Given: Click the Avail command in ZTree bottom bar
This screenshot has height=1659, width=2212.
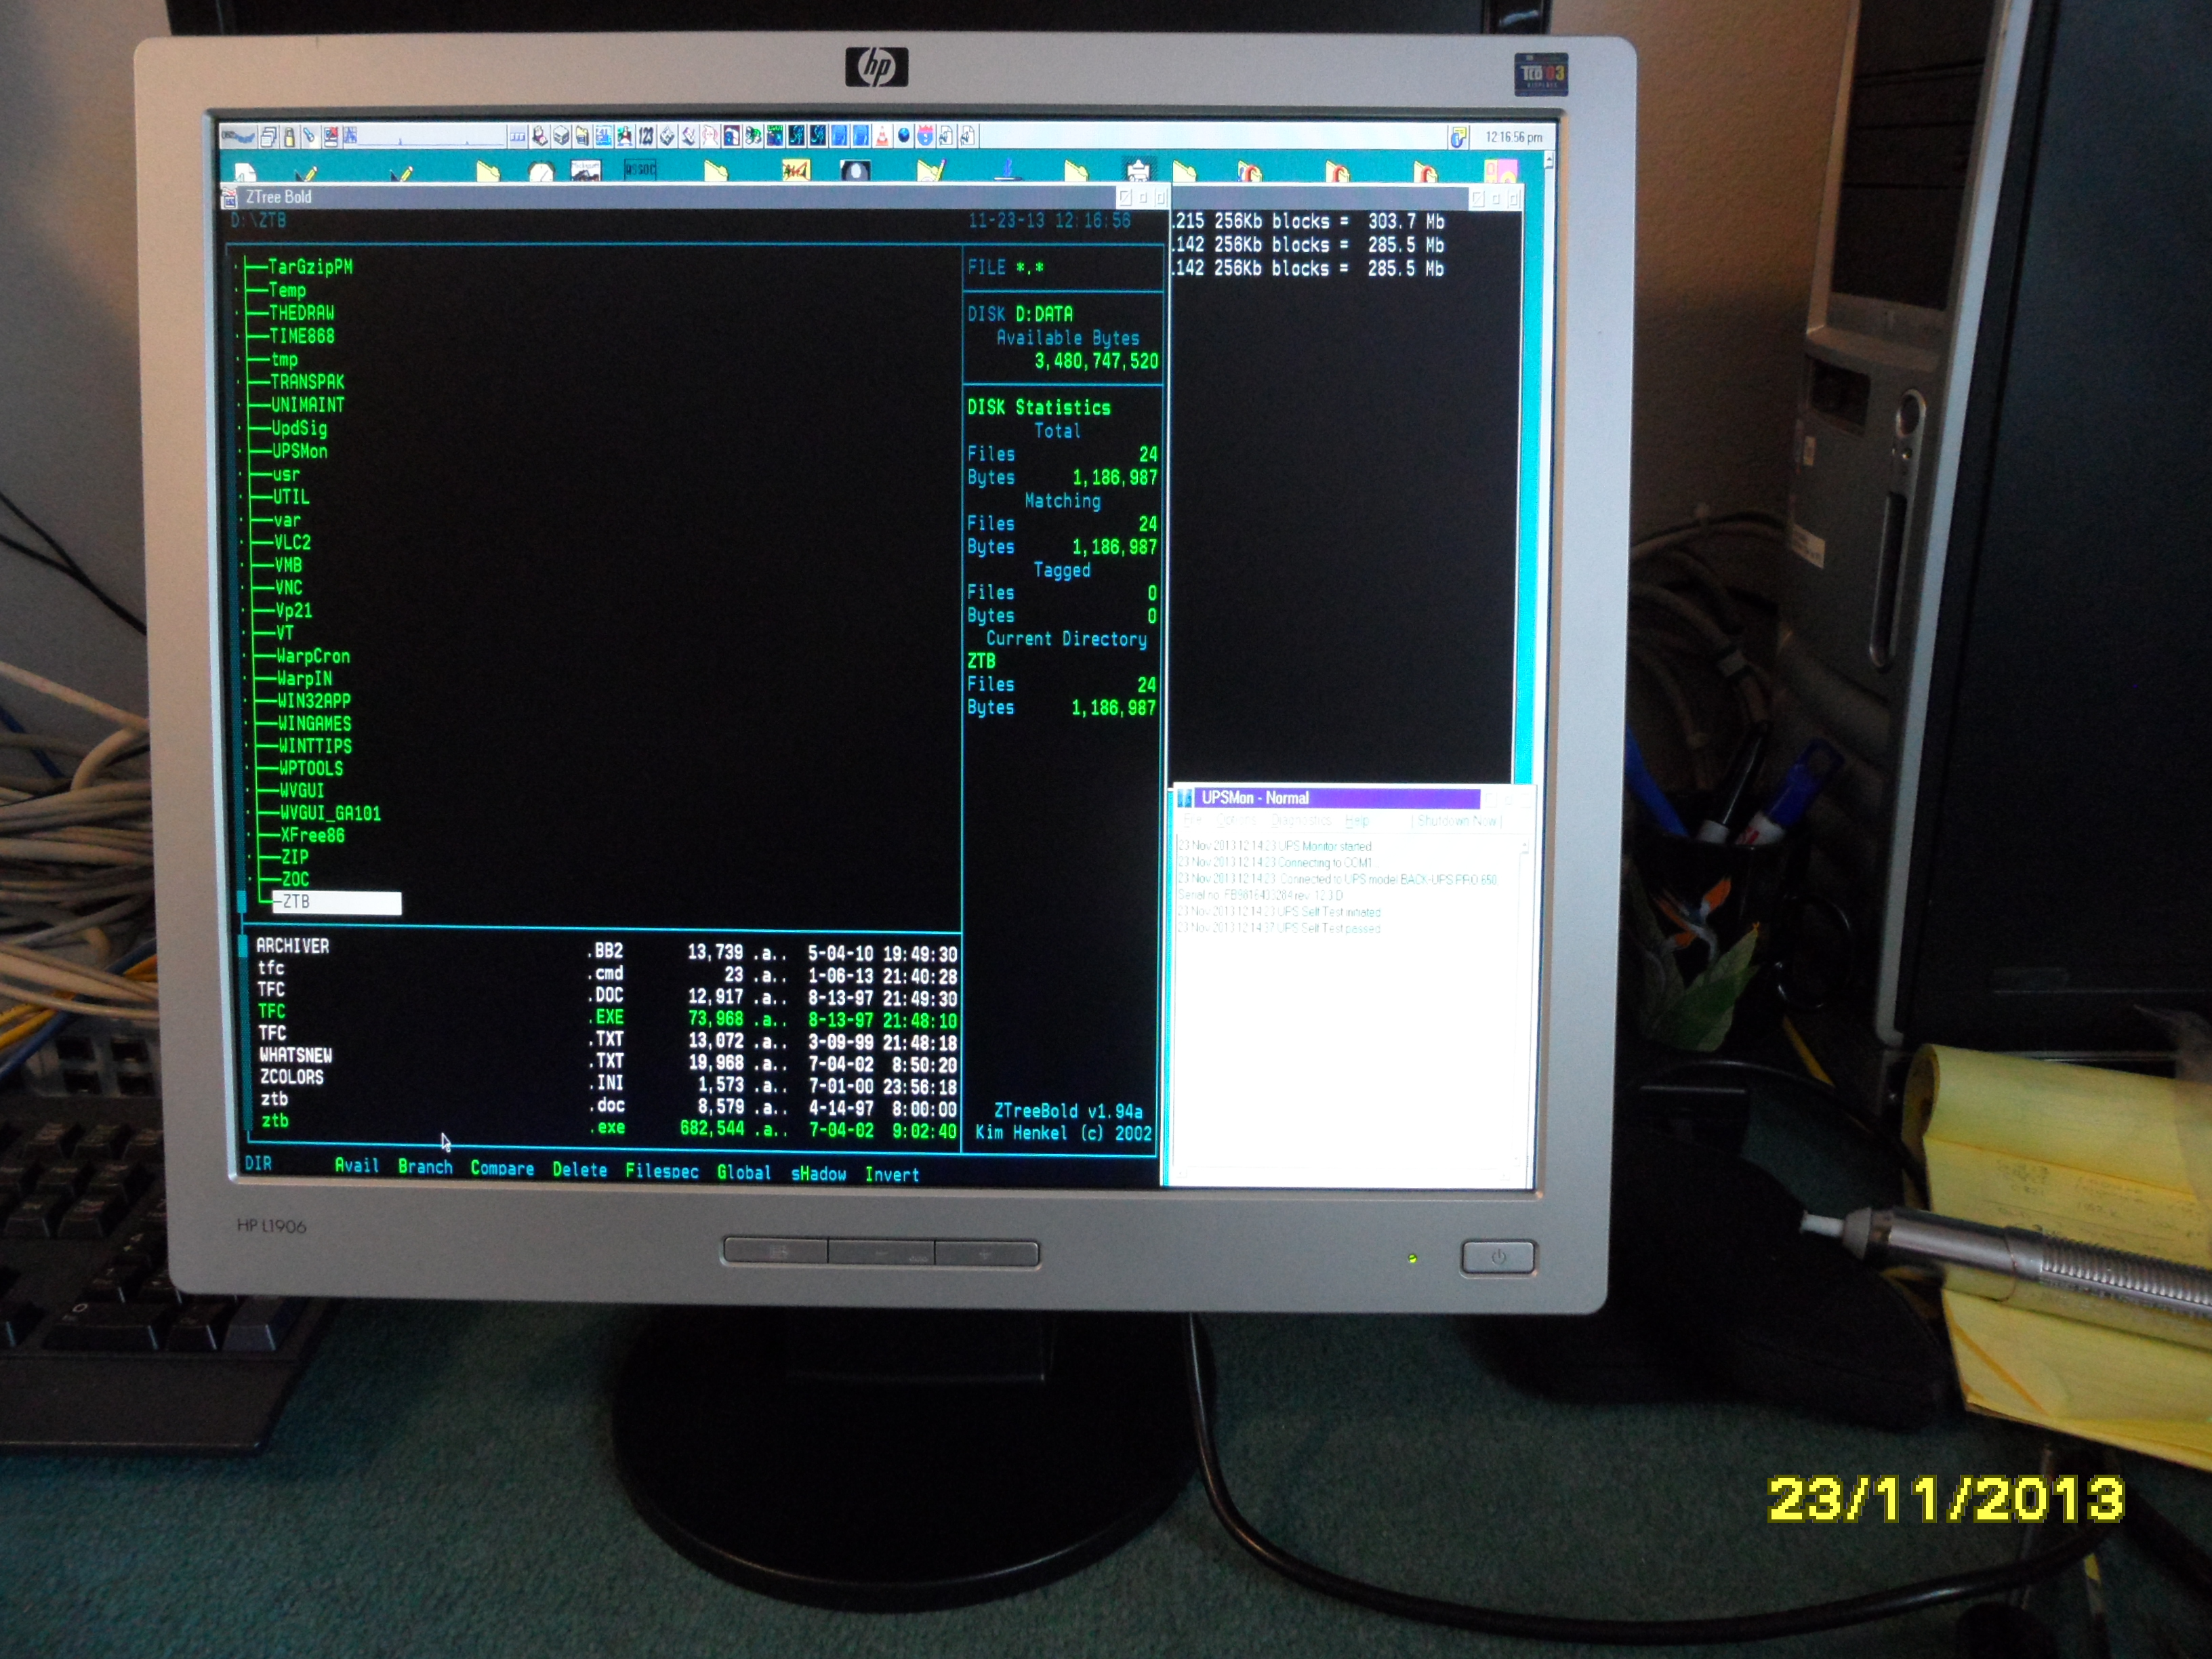Looking at the screenshot, I should (x=357, y=1165).
